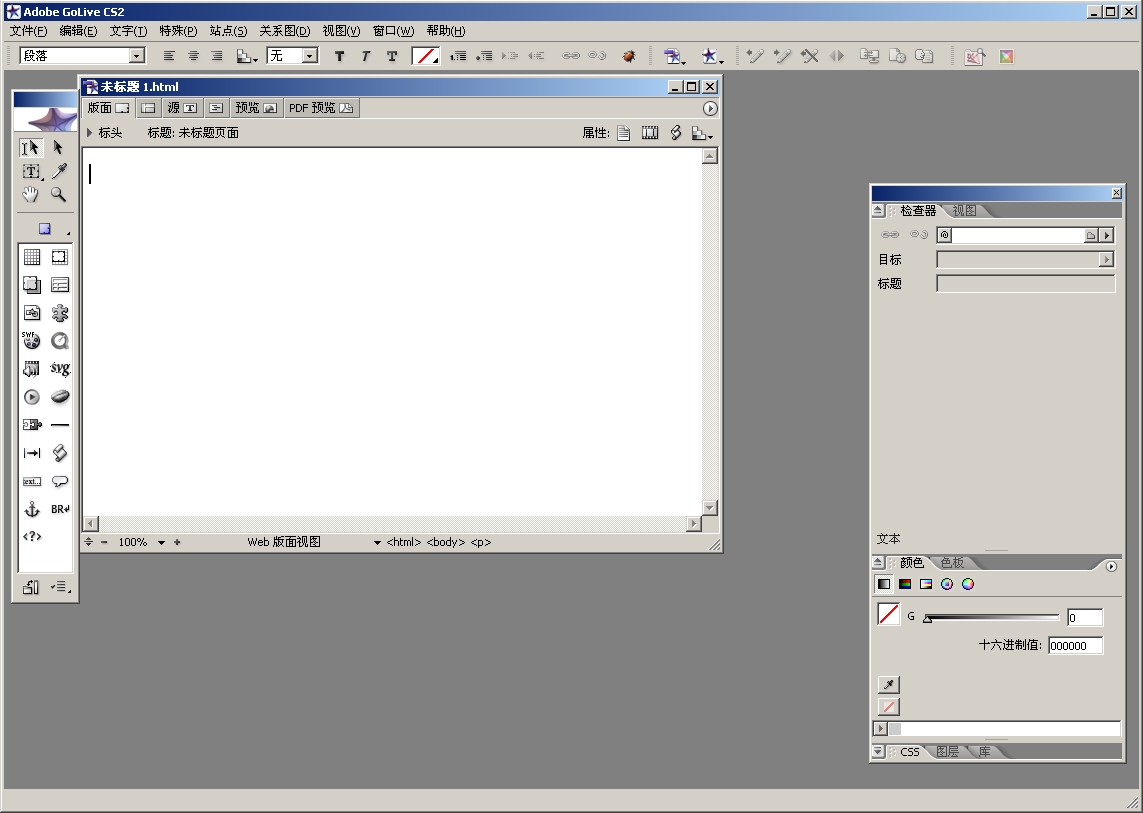
Task: Insert an anchor object icon
Action: pos(31,509)
